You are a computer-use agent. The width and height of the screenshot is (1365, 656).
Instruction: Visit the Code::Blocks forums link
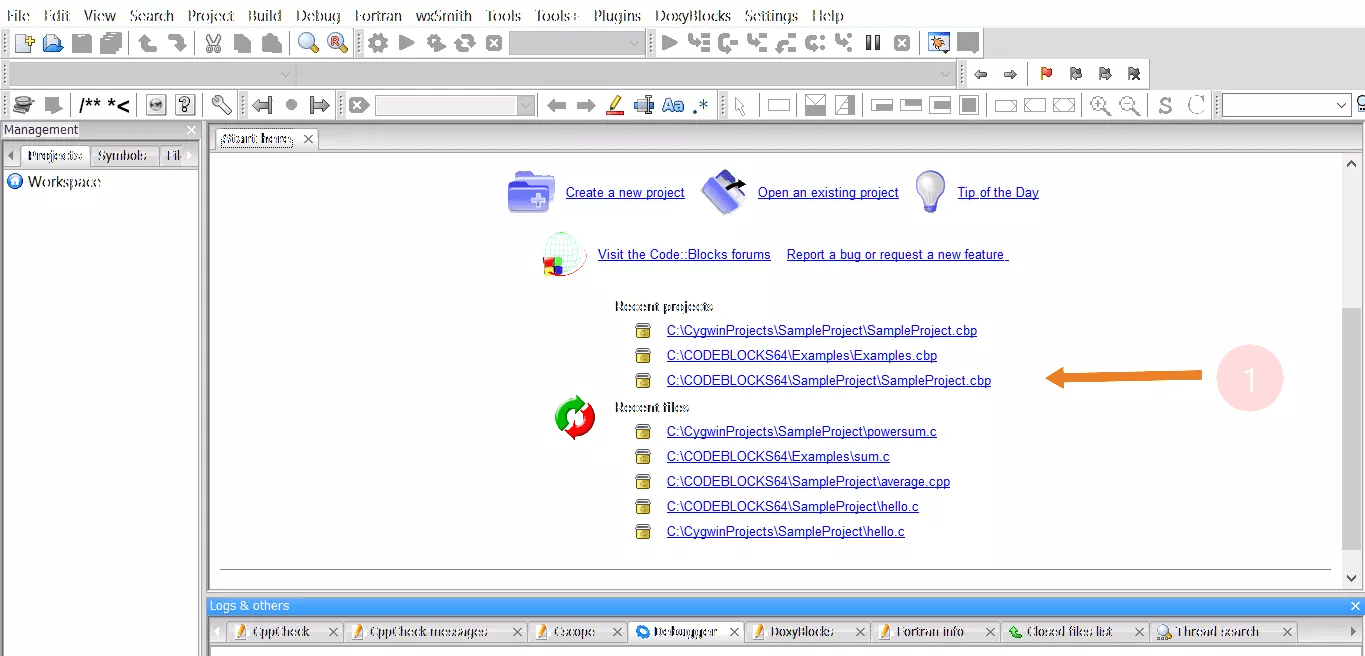(684, 254)
